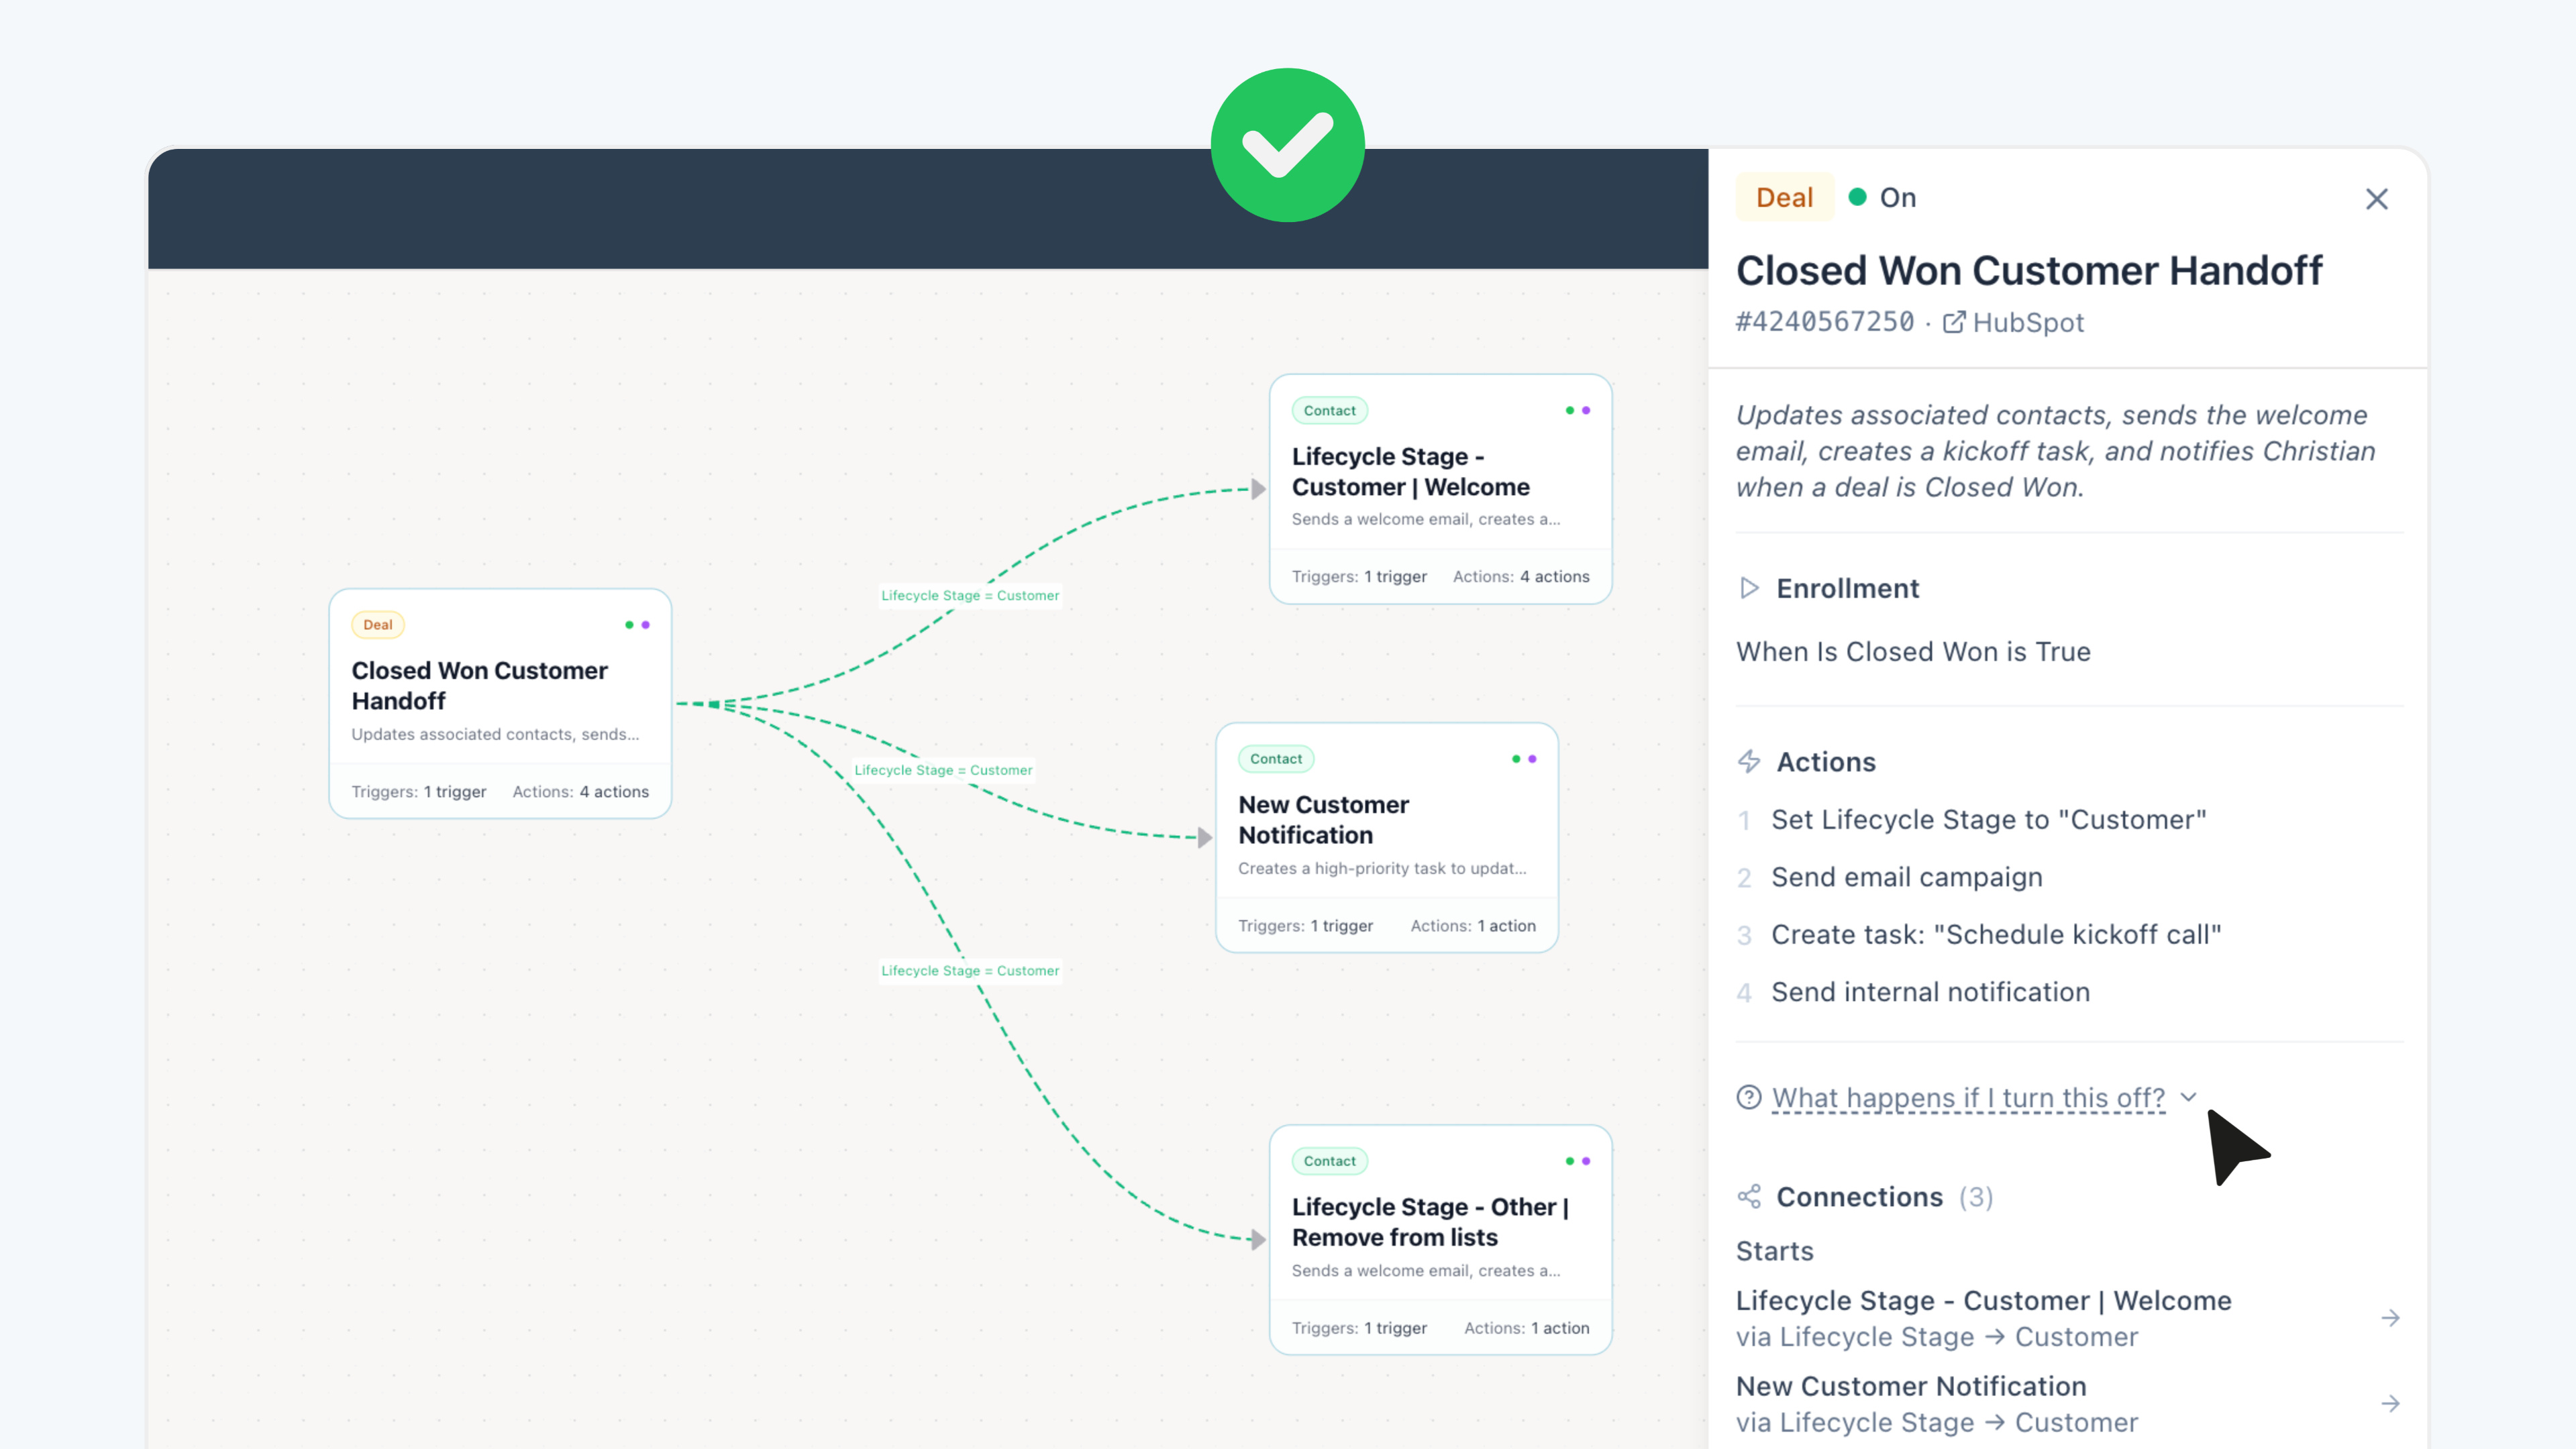Click the external link icon beside HubSpot
2576x1449 pixels.
[1954, 322]
